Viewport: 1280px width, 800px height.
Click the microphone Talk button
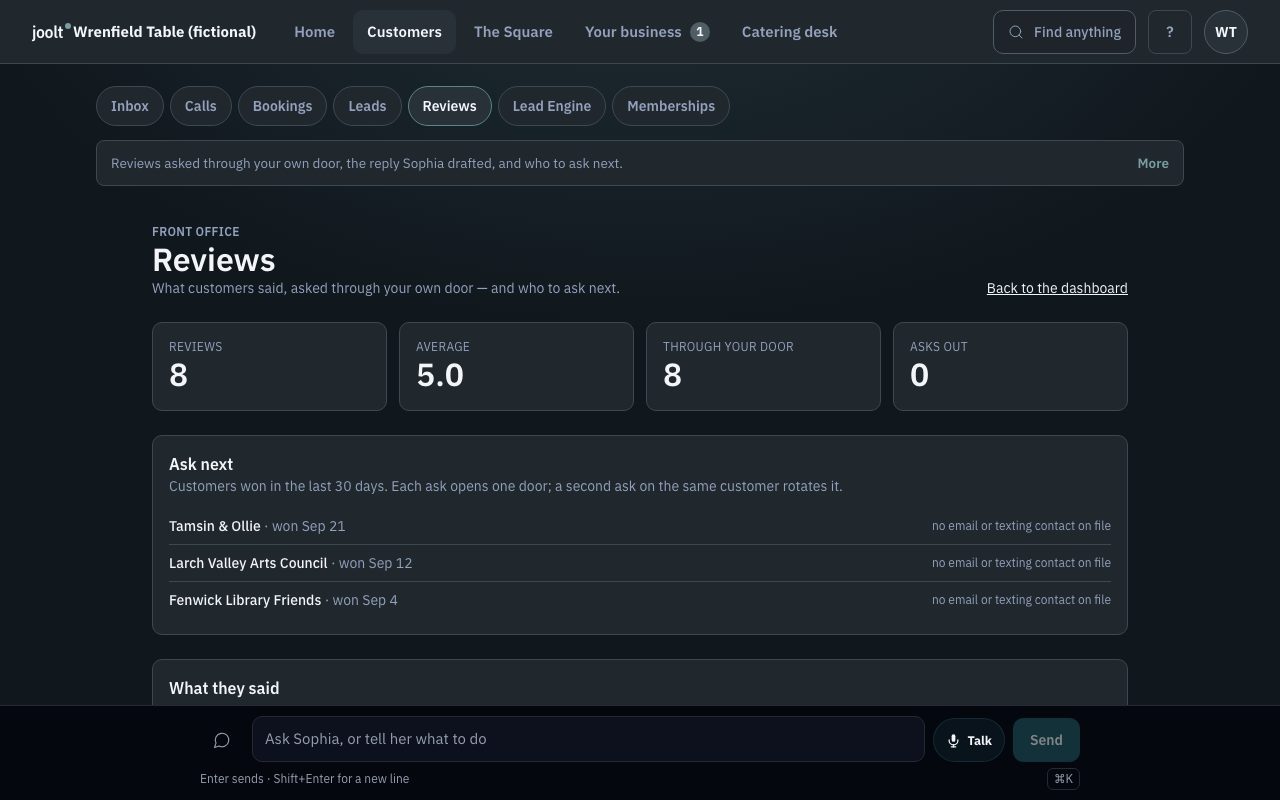(969, 740)
